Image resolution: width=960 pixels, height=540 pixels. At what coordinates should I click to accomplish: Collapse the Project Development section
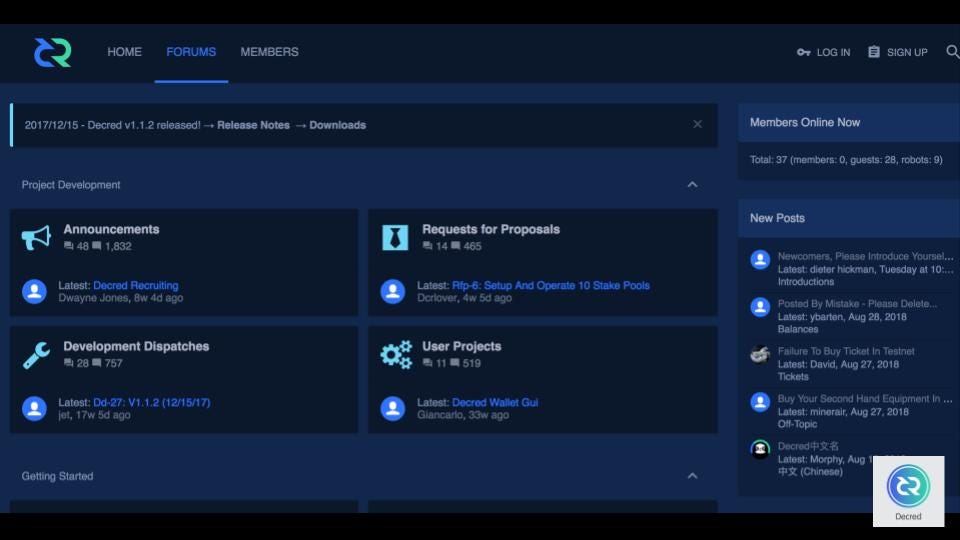pos(692,185)
